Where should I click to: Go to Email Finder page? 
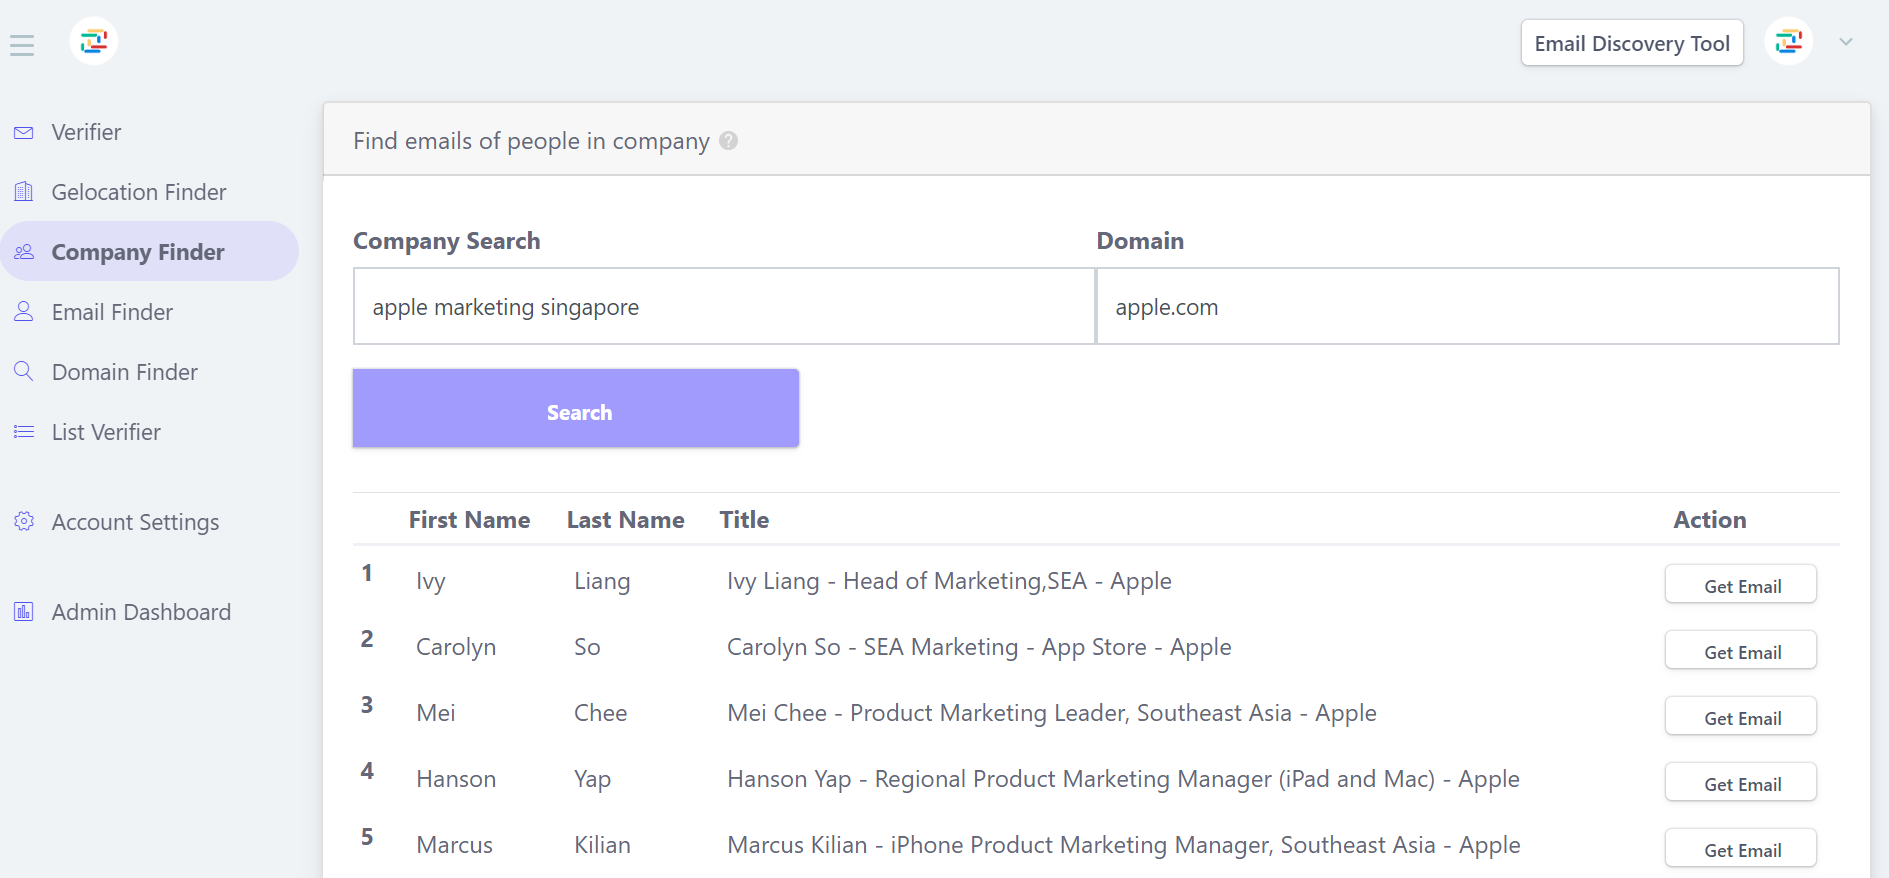[x=112, y=312]
